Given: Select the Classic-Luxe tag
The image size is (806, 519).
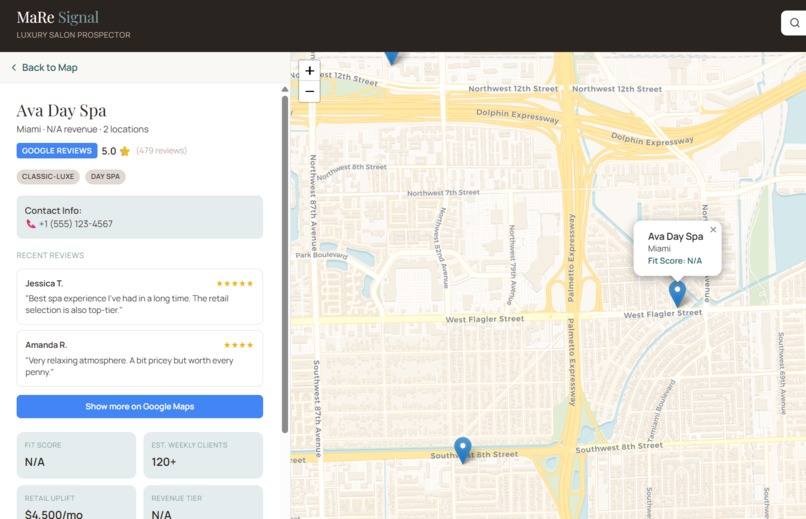Looking at the screenshot, I should (x=48, y=176).
